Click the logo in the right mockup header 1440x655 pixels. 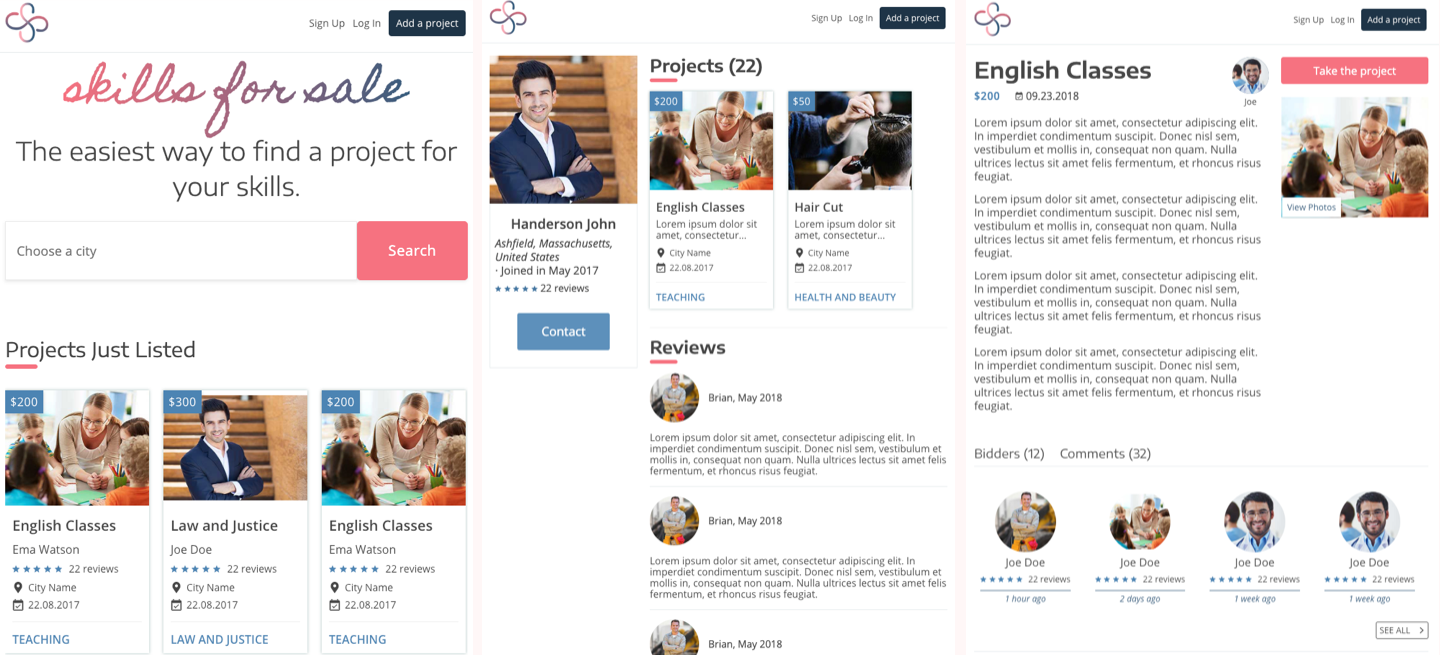coord(992,19)
